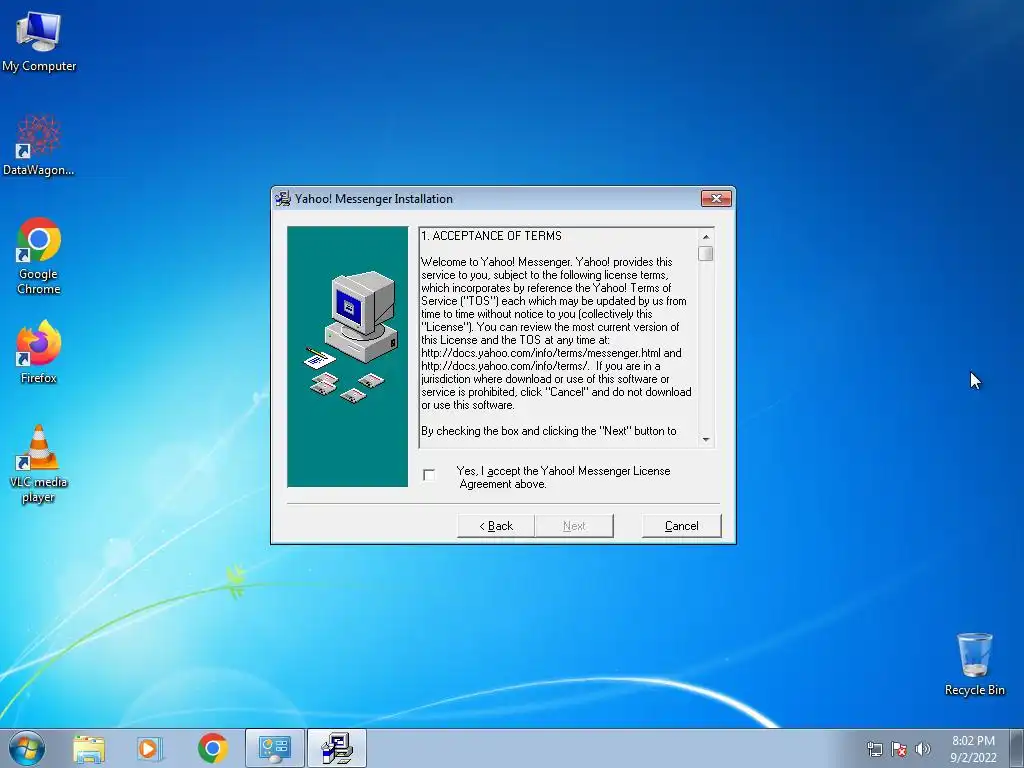Switch to the installer taskbar button

tap(337, 748)
